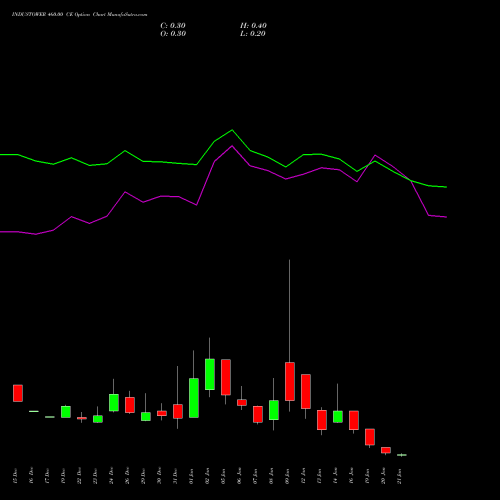Select the red candle above 07 Jan

[258, 414]
